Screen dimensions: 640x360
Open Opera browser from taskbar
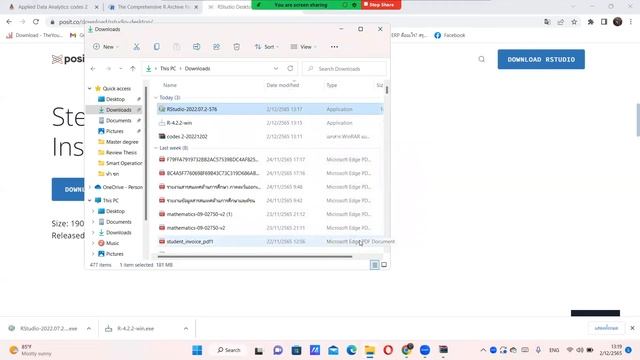click(388, 350)
